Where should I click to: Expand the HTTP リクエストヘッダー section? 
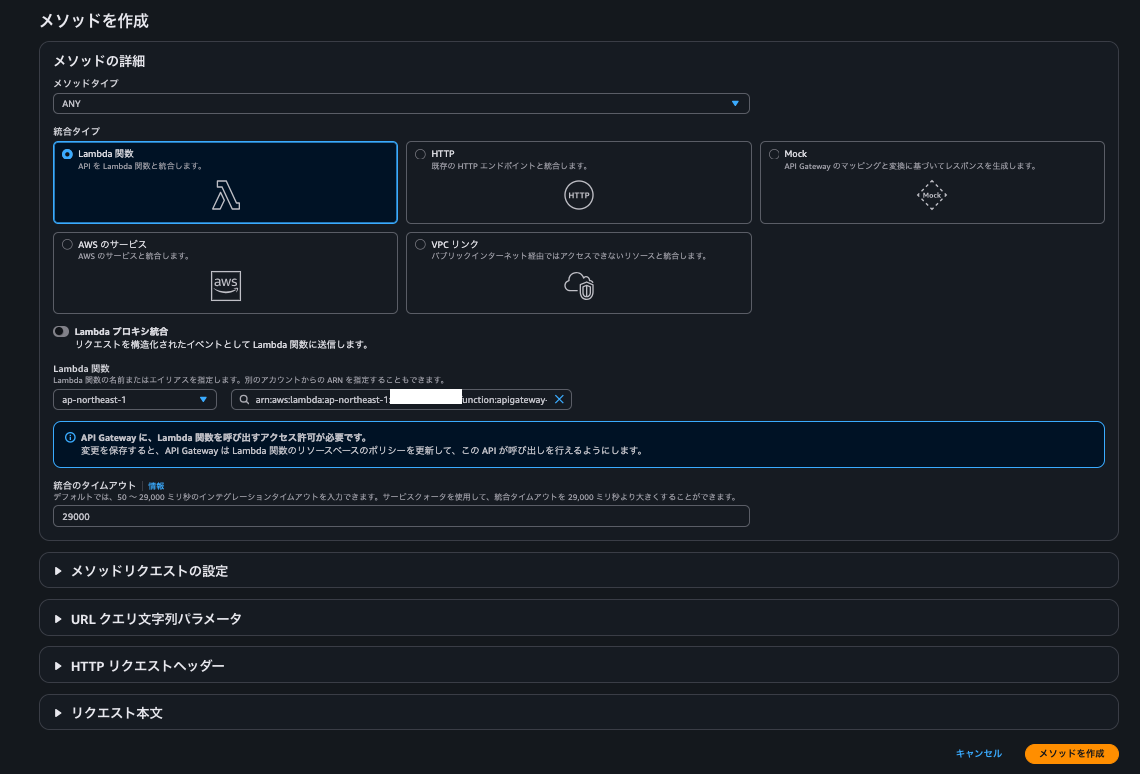coord(579,666)
